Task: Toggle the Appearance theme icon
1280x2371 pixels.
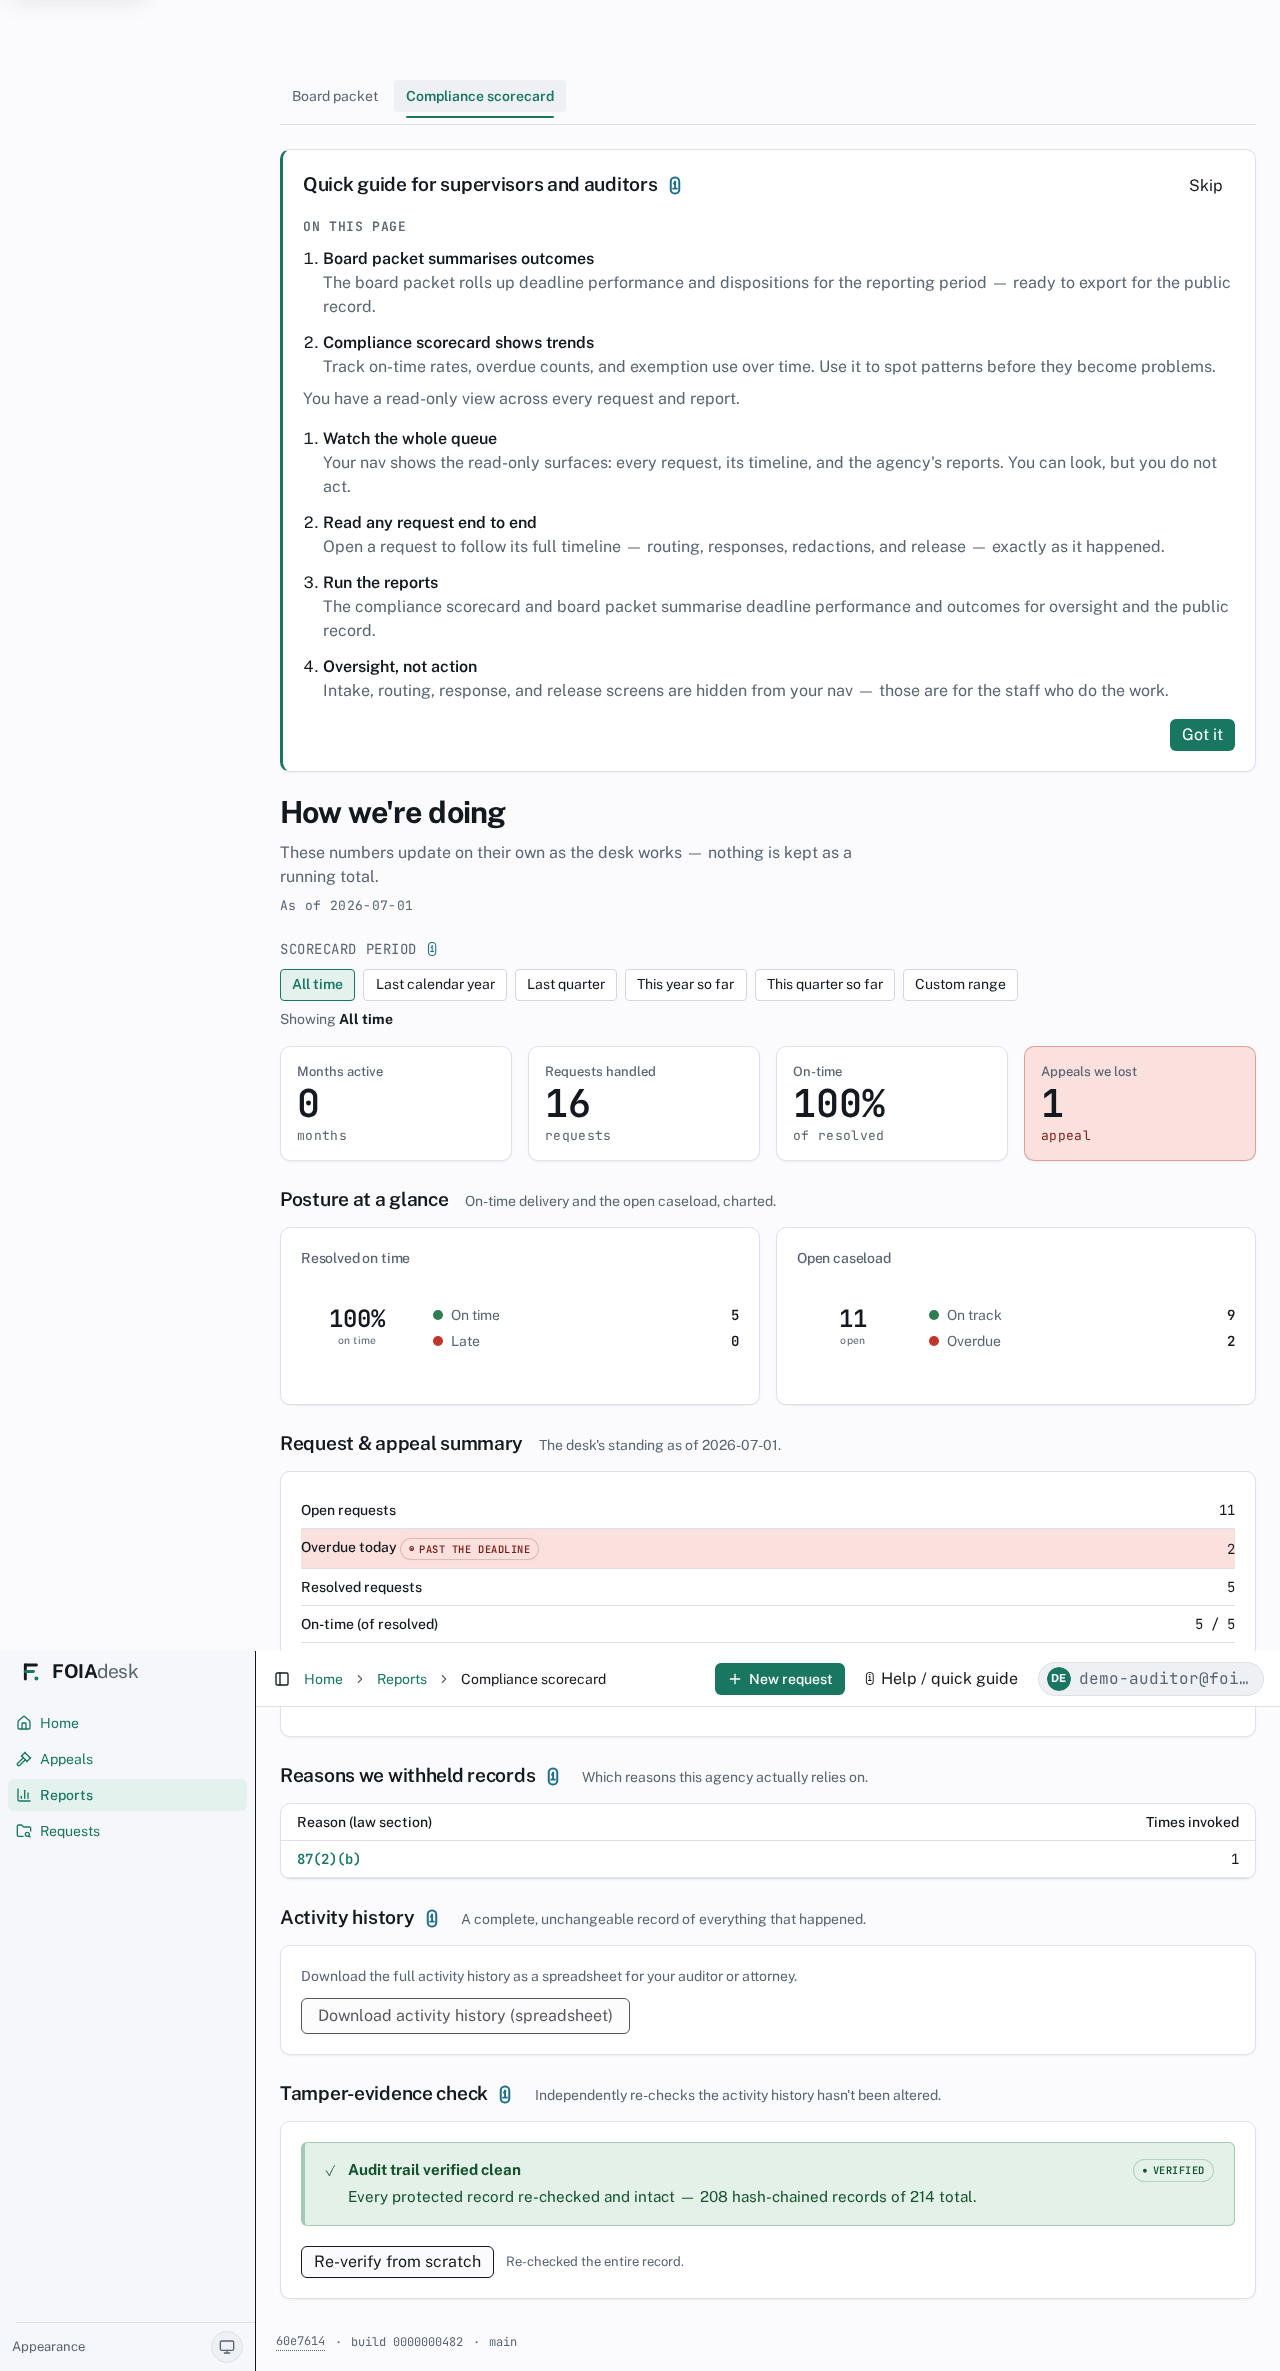Action: [227, 2347]
